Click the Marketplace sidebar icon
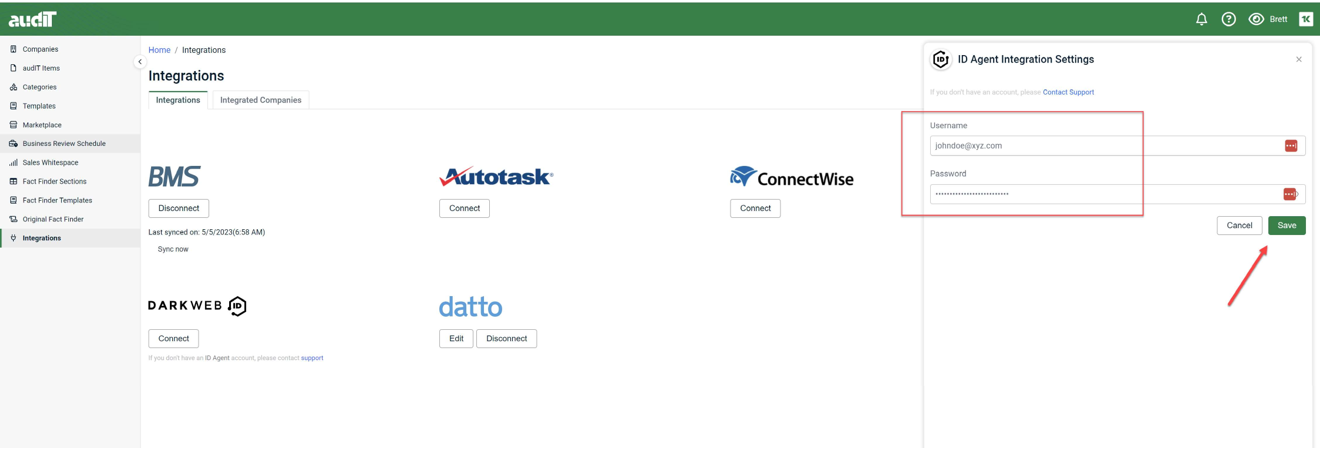 (x=13, y=125)
